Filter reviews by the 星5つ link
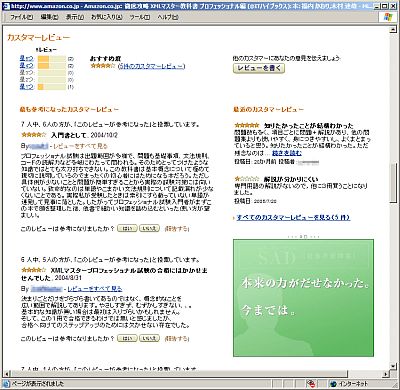Viewport: 400px width, 390px height. [27, 58]
